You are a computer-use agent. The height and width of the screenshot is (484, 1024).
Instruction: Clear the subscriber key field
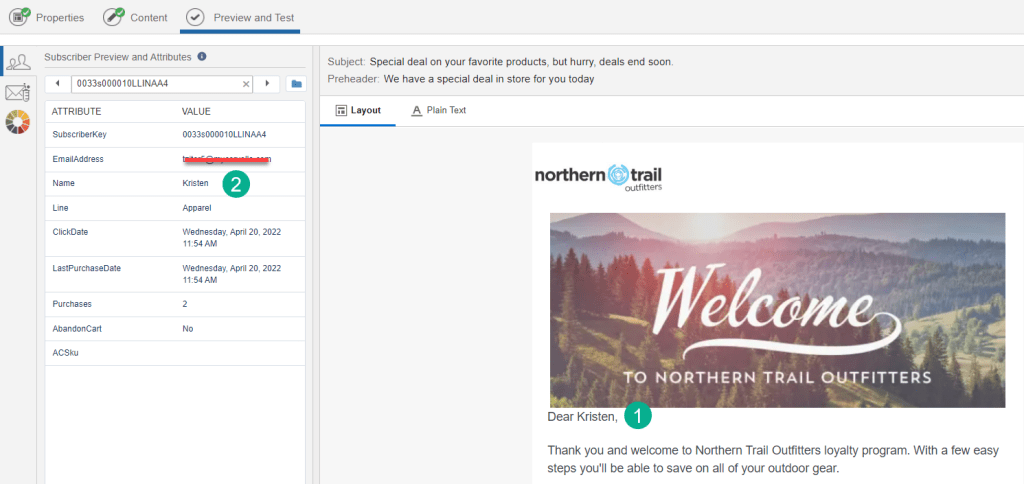click(246, 84)
